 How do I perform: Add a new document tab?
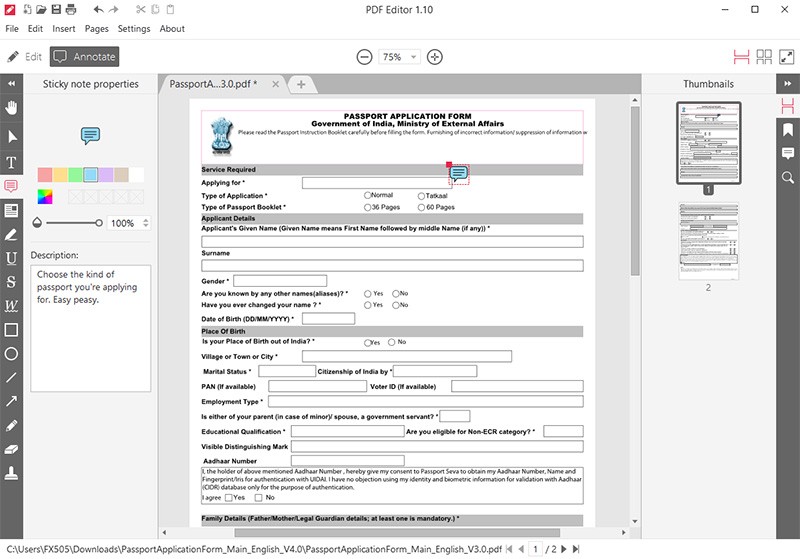coord(301,84)
